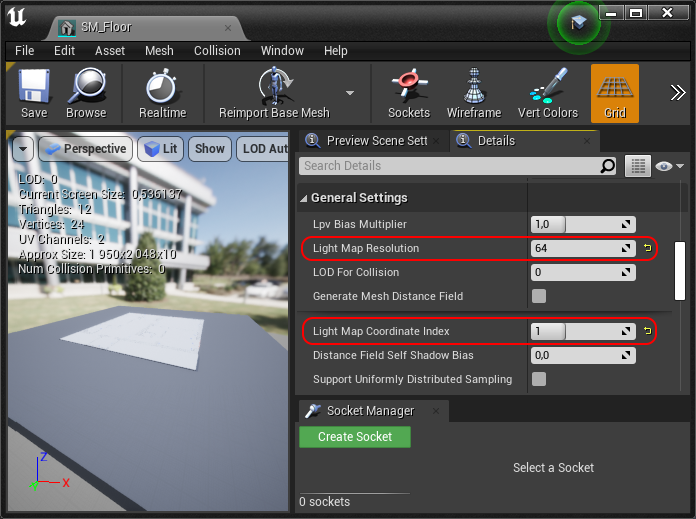Click the Reimport Base Mesh icon
Screen dimensions: 696x519
274,88
